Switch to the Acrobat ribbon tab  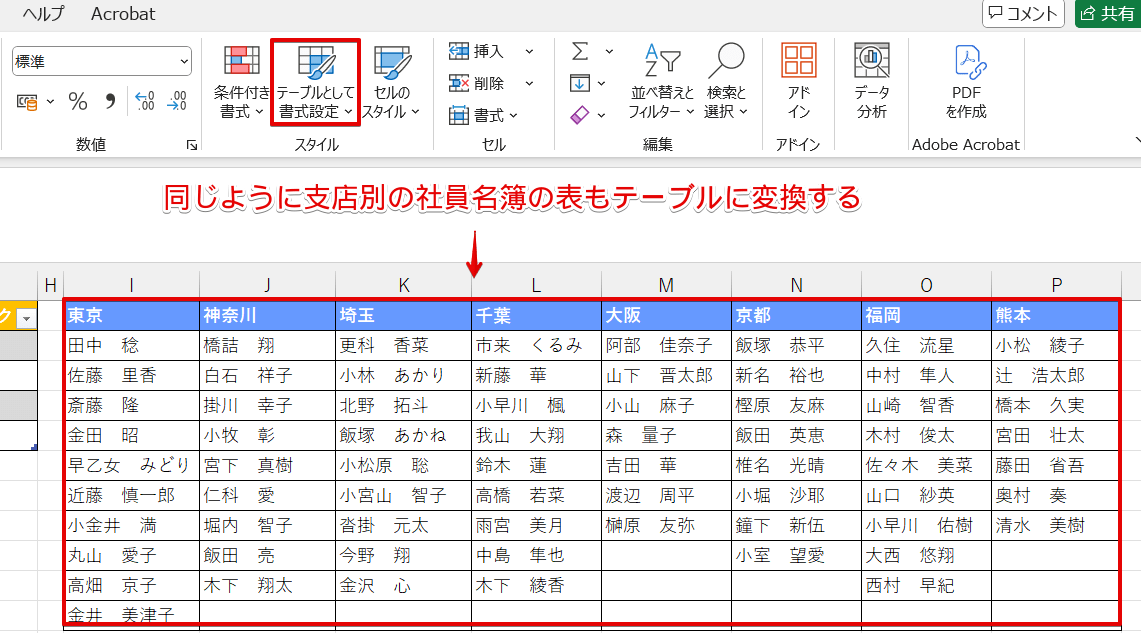pyautogui.click(x=122, y=14)
